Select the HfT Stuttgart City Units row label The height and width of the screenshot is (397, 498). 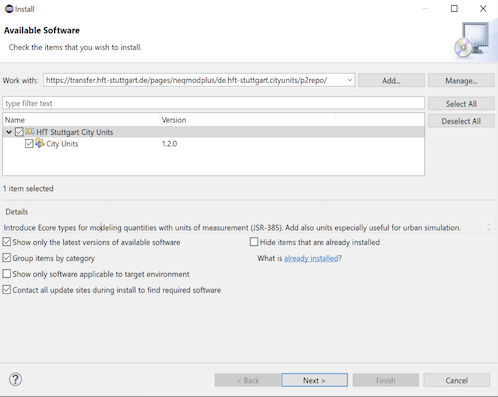pyautogui.click(x=75, y=132)
